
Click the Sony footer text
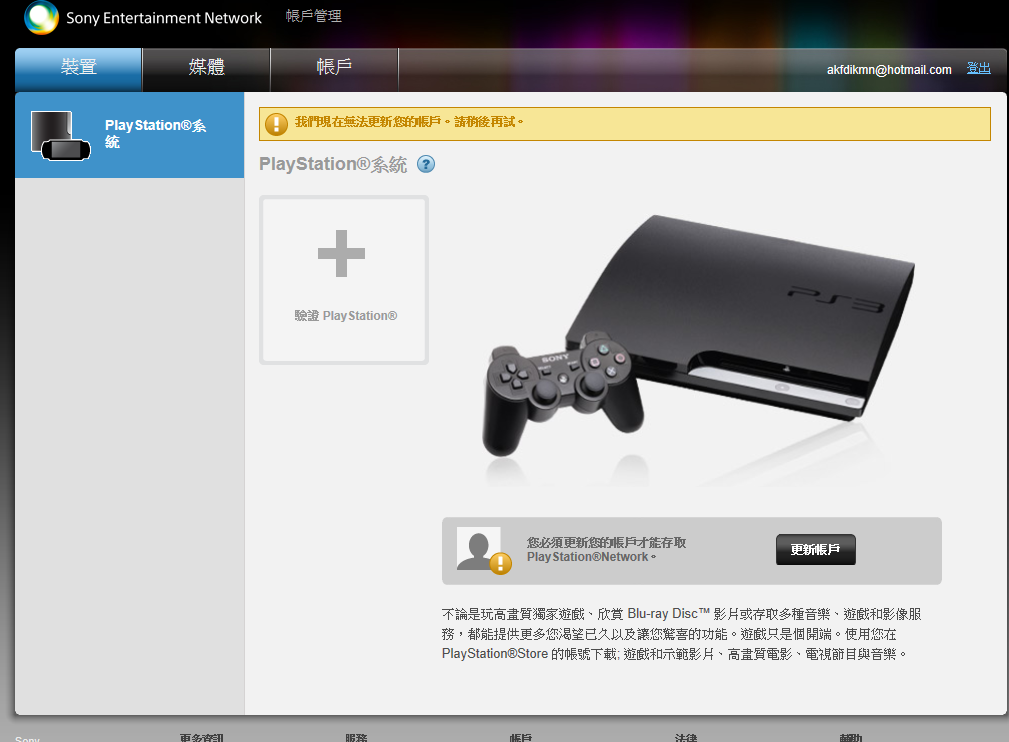27,739
